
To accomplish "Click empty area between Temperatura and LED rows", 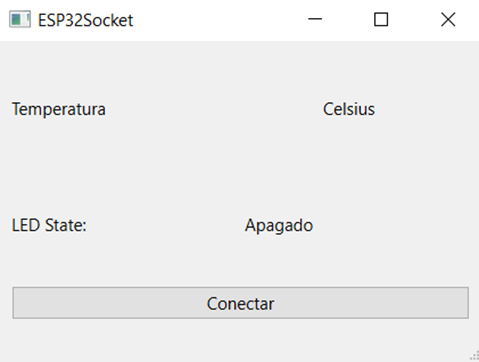I will [x=239, y=167].
